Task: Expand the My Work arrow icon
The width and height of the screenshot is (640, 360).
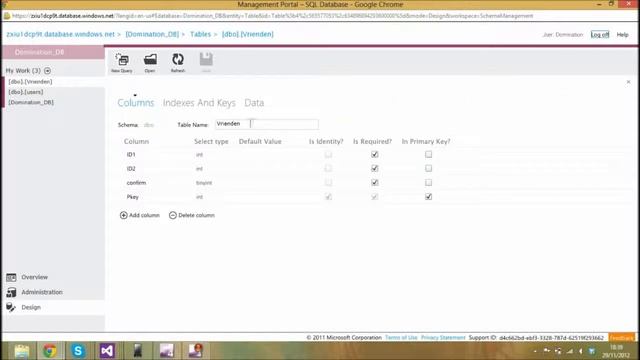Action: coord(47,71)
